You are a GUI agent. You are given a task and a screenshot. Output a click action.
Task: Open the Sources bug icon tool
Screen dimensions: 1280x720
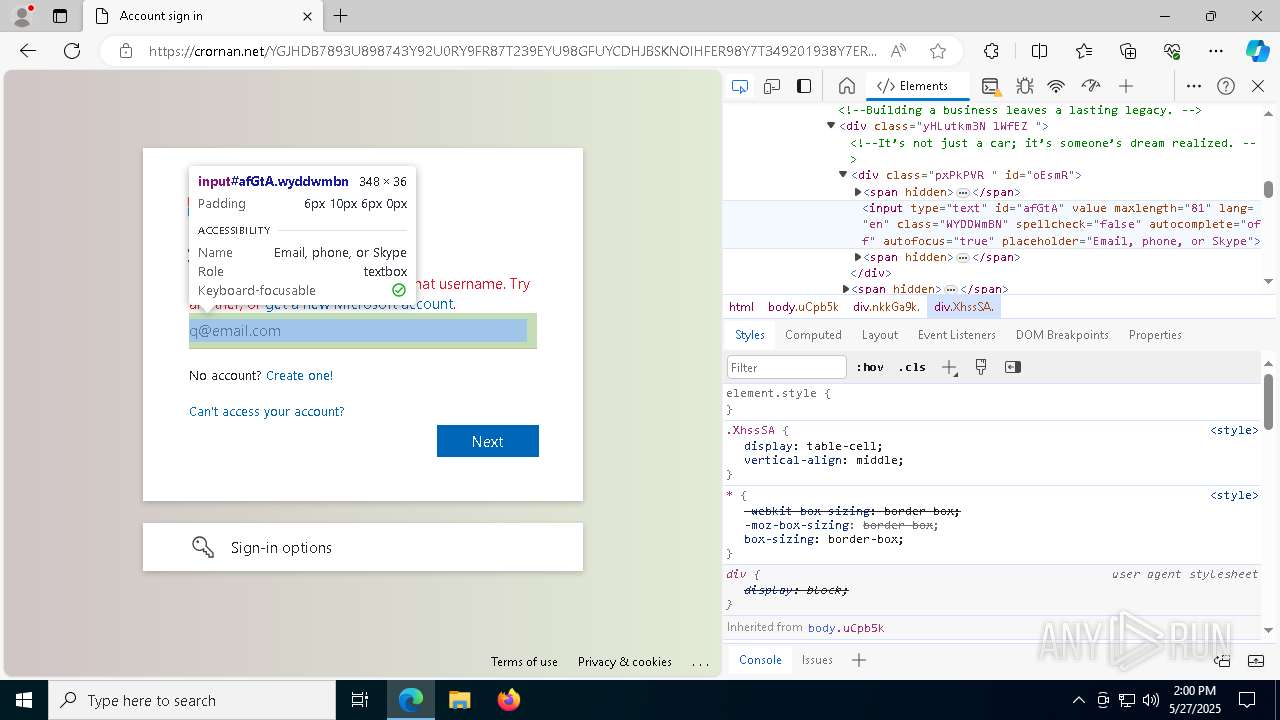click(1024, 86)
